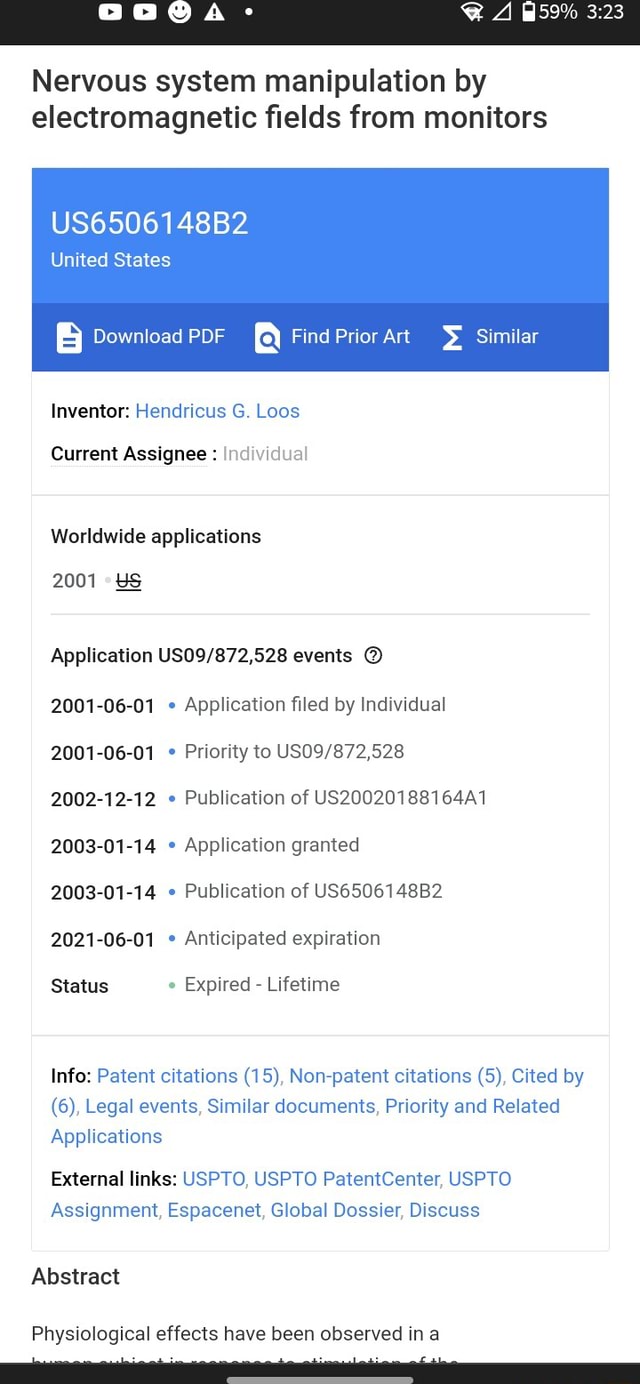Tap the first YouTube notification icon
640x1384 pixels.
coord(110,12)
